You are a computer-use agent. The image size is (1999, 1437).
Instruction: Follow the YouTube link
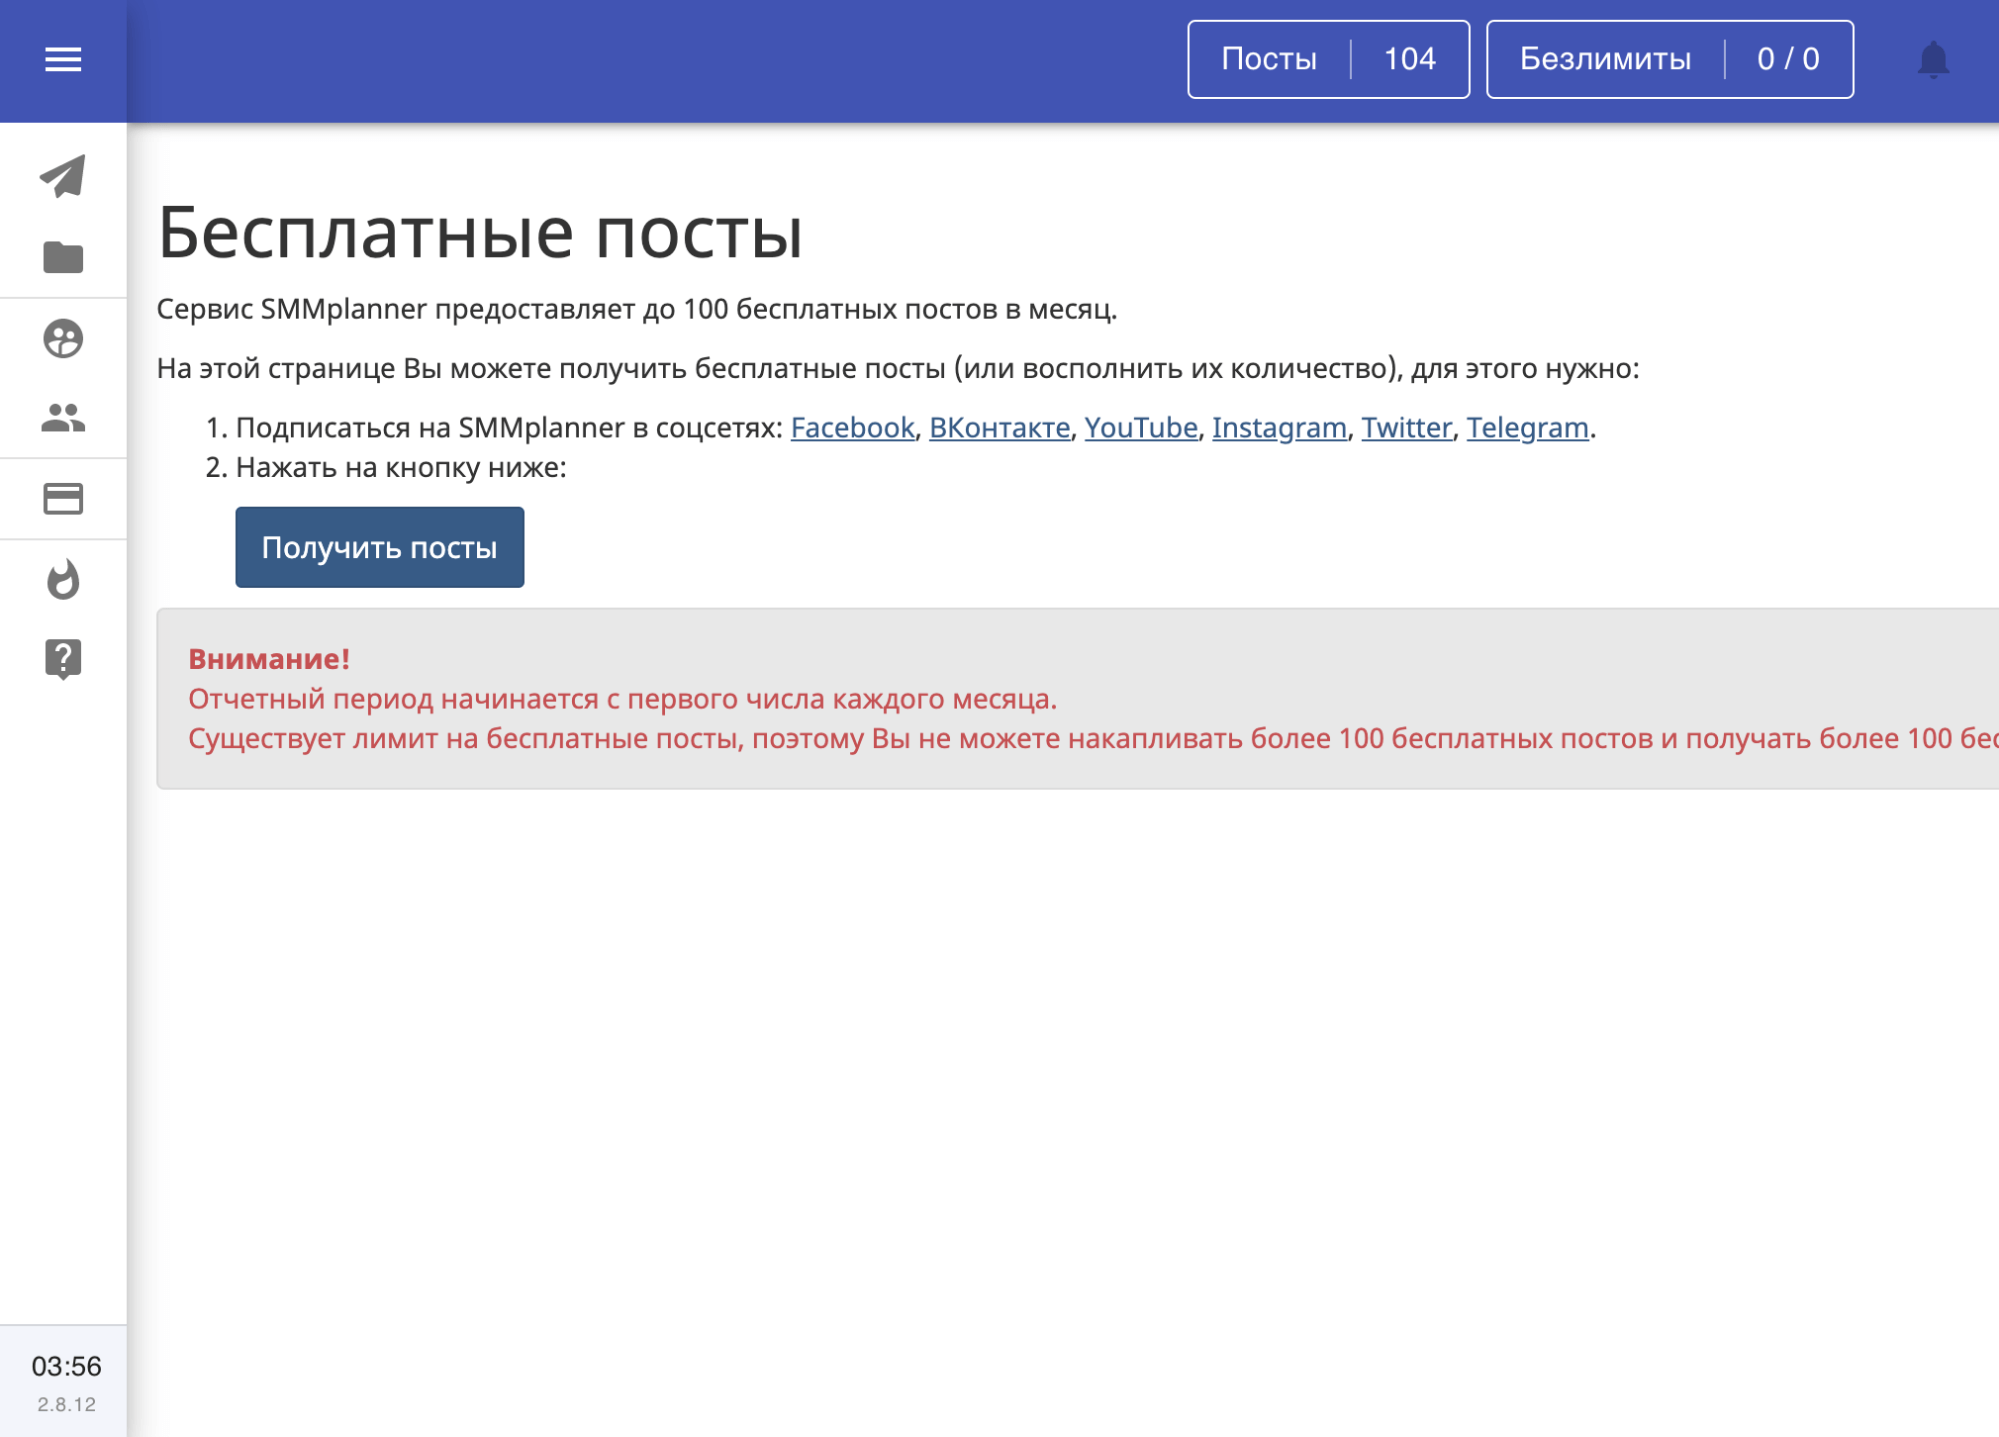point(1140,428)
